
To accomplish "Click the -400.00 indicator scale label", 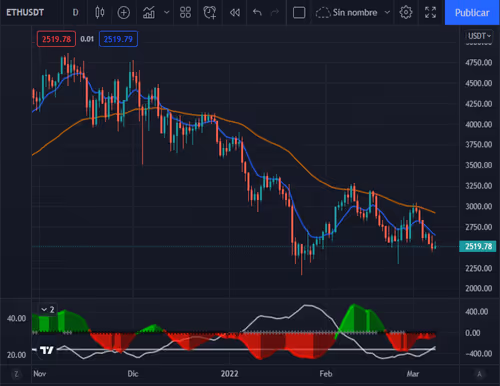I will point(478,353).
